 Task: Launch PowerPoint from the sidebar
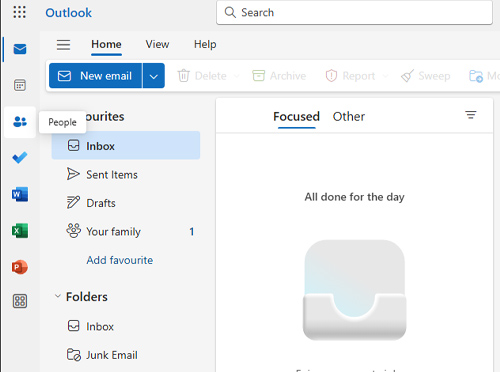tap(20, 267)
